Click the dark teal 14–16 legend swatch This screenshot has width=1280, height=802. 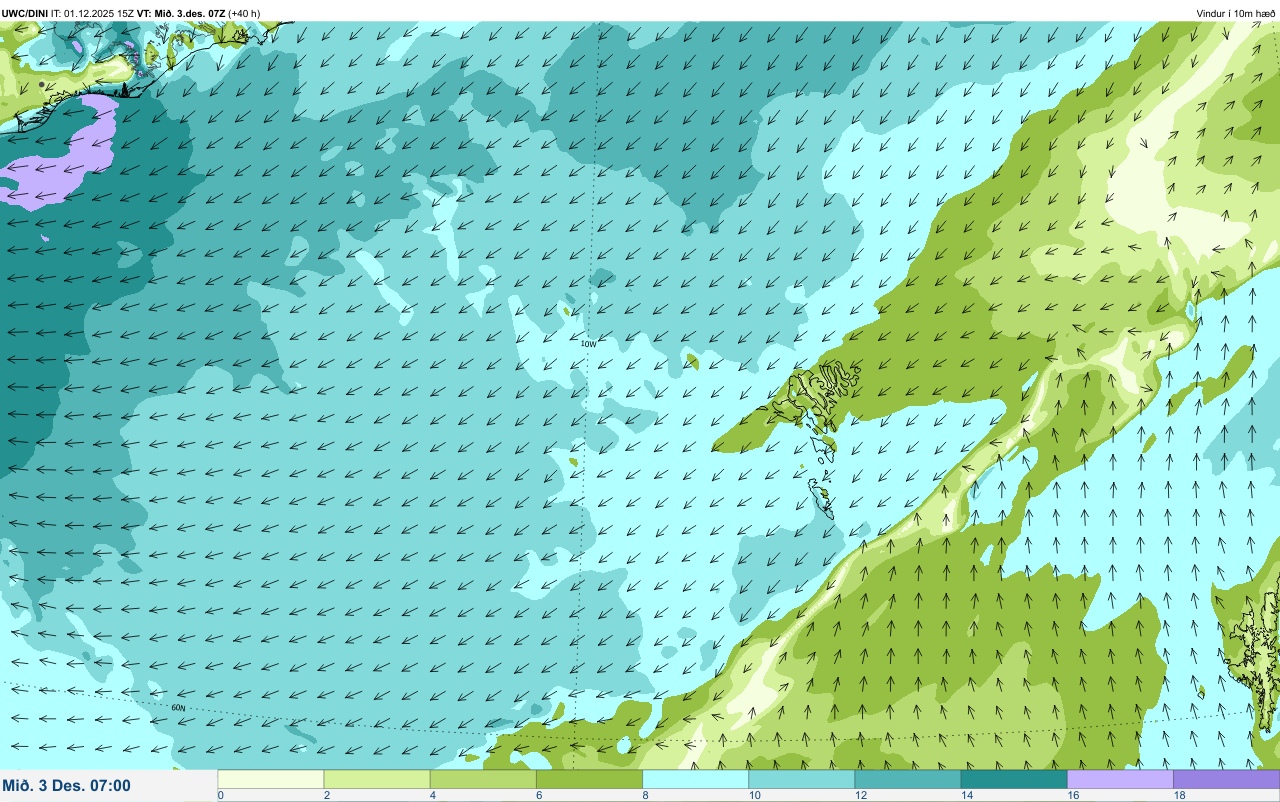click(1013, 779)
